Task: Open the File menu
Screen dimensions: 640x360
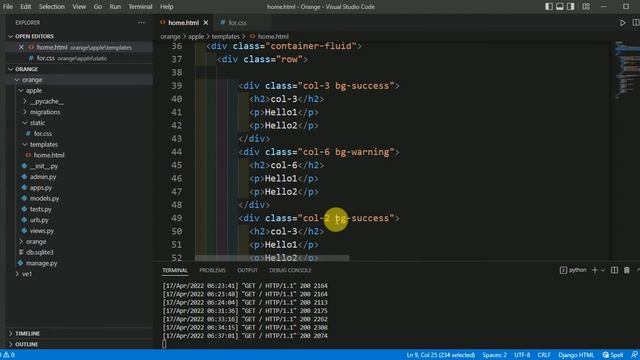Action: click(8, 7)
